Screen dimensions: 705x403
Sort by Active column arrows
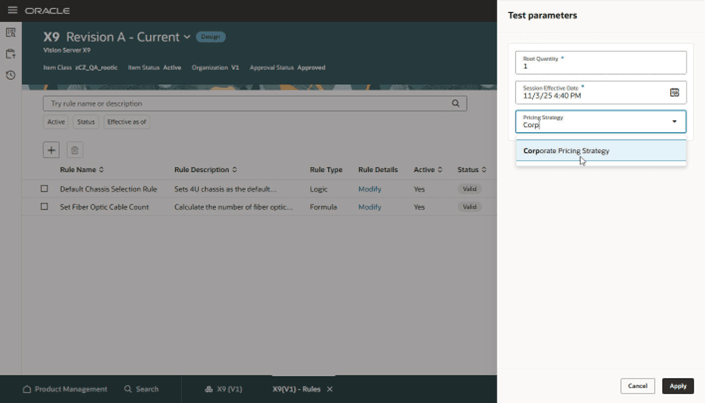tap(440, 170)
